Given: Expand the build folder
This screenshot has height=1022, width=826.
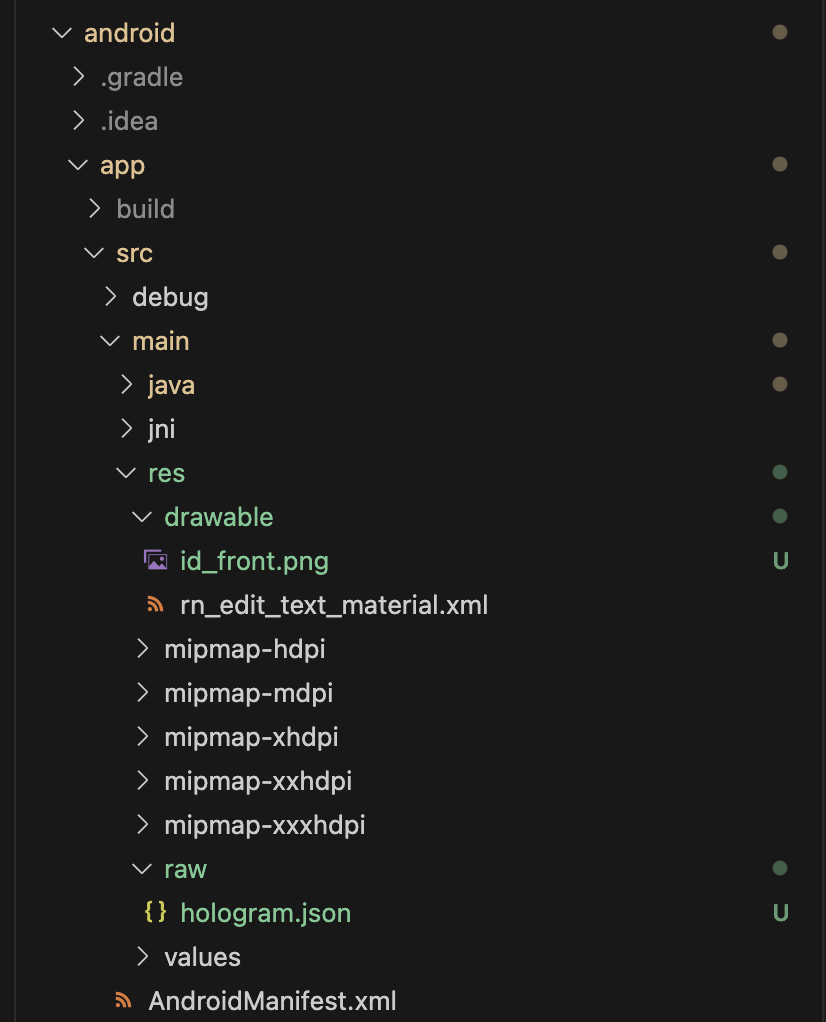Looking at the screenshot, I should tap(94, 208).
